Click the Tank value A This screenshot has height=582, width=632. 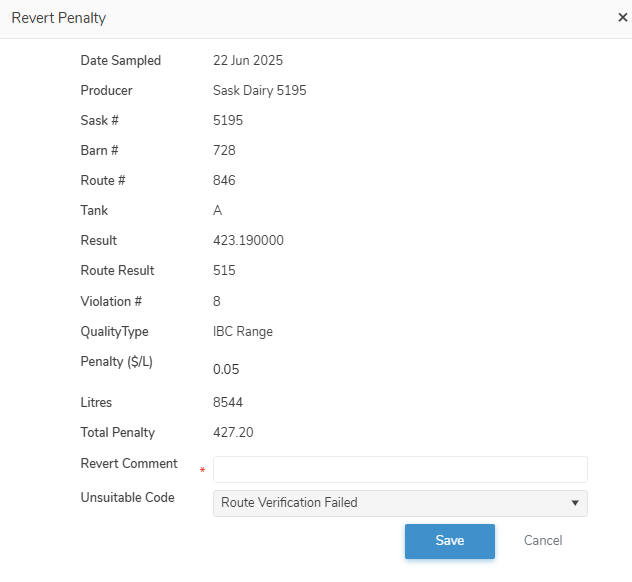pos(218,211)
